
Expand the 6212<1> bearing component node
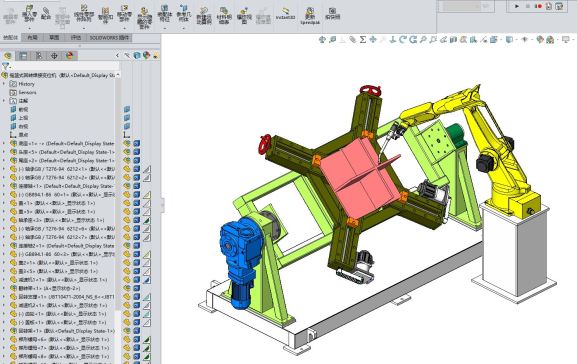(4, 169)
